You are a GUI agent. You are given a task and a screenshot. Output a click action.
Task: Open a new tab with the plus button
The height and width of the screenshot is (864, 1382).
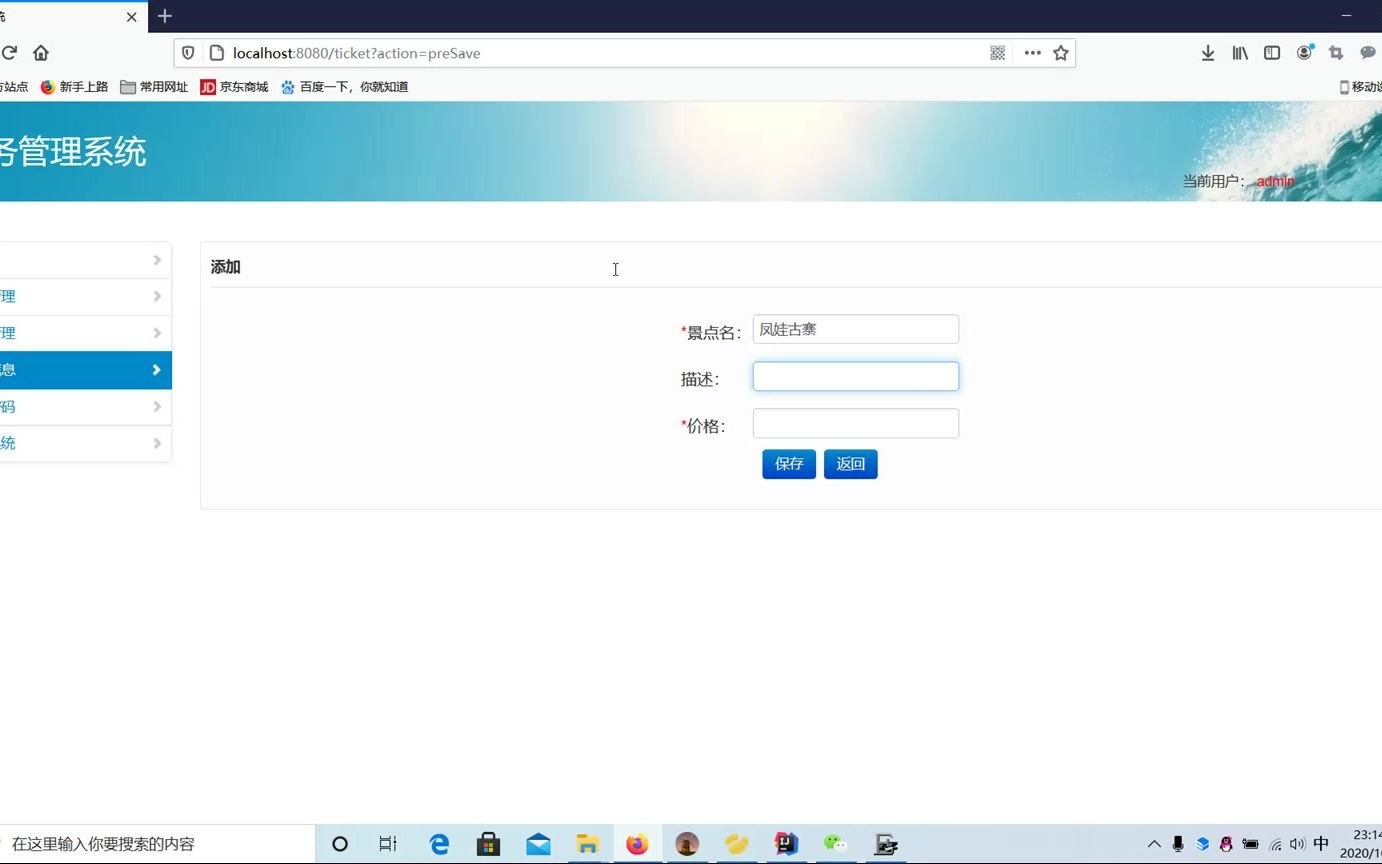[164, 16]
